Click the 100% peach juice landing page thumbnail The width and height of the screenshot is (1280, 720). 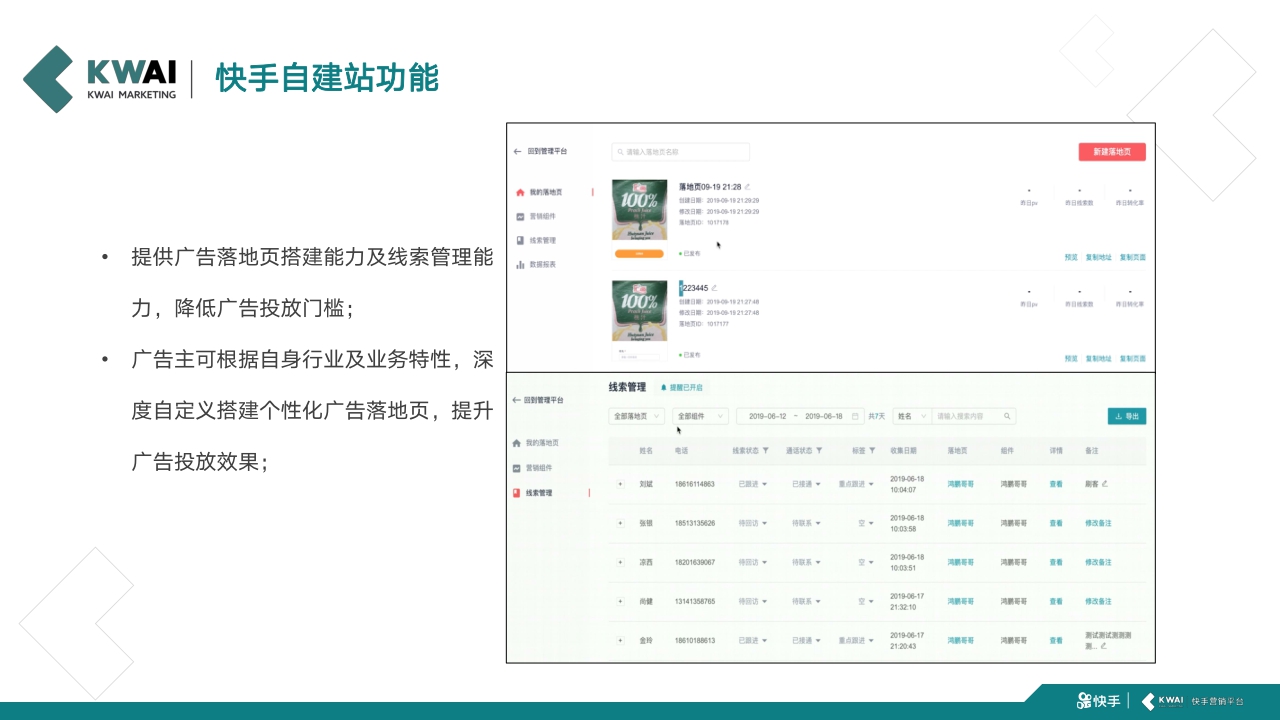coord(639,209)
